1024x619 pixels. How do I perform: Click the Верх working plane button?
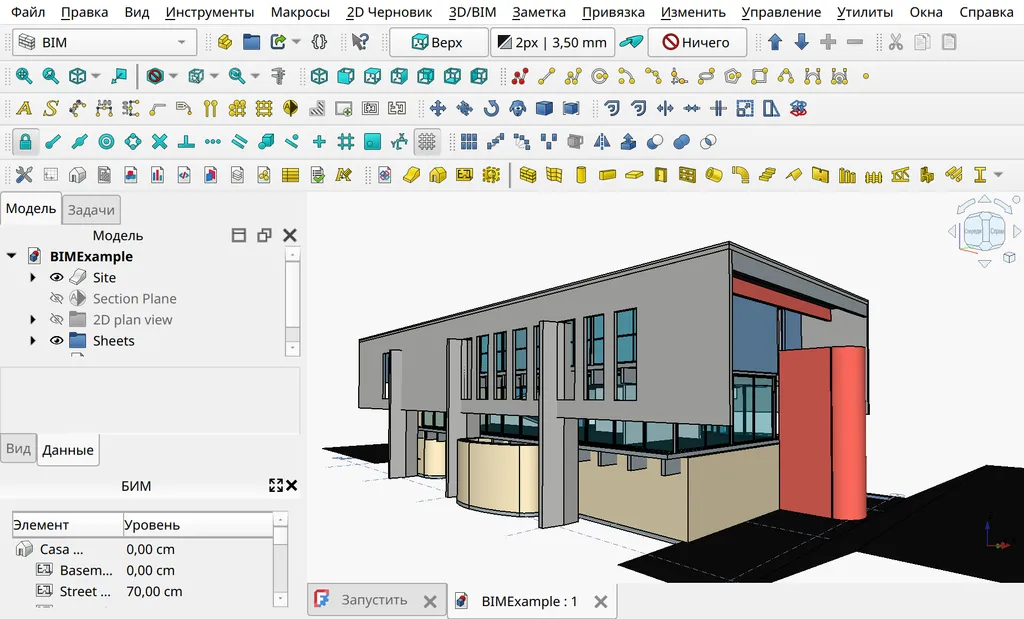[438, 43]
